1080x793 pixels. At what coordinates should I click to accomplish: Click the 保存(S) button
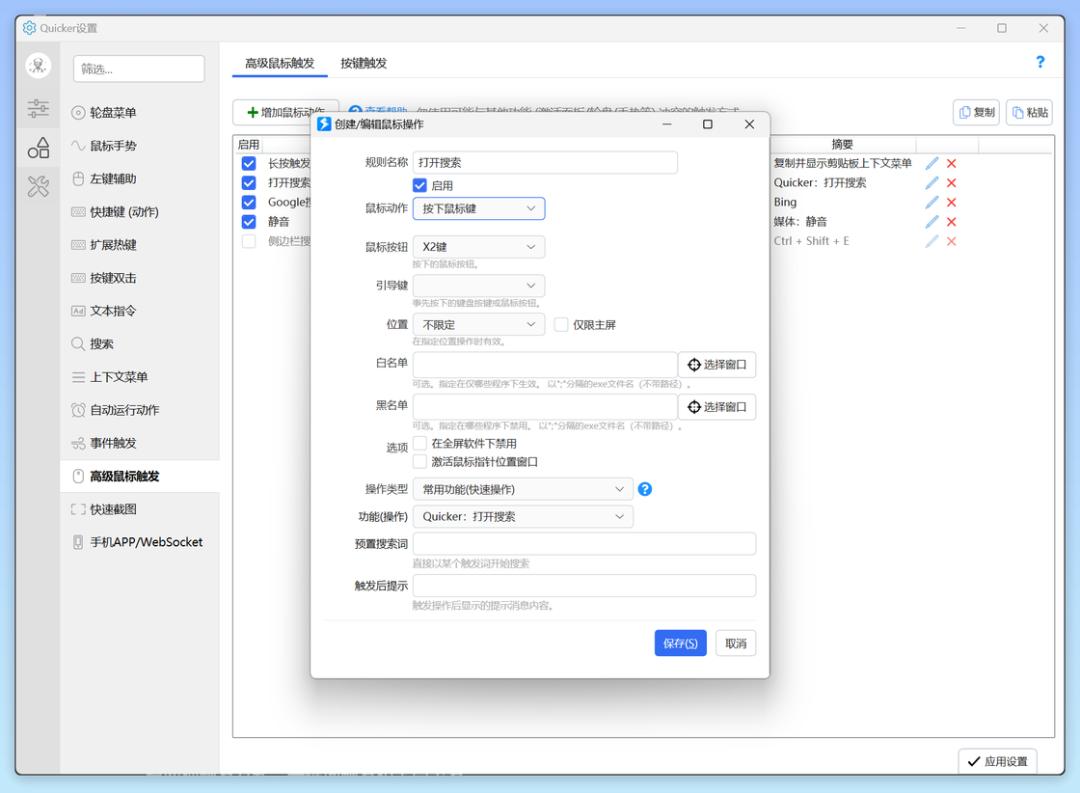(x=681, y=643)
